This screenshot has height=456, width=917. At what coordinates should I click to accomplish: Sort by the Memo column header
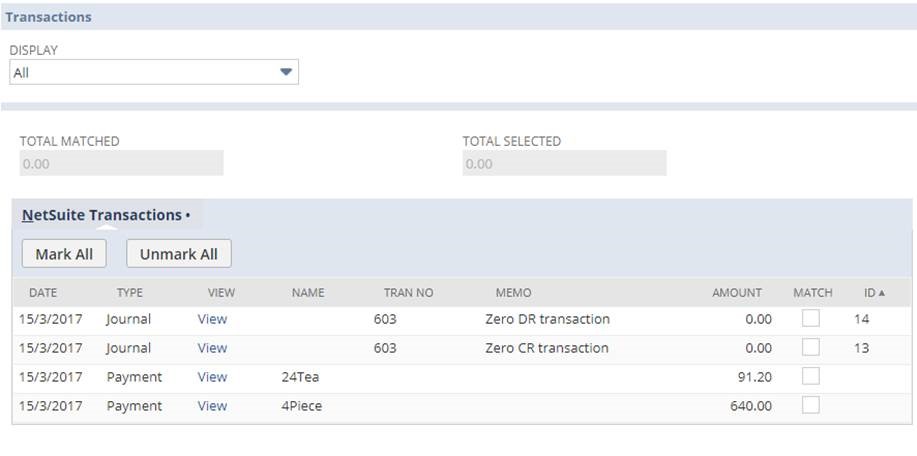(x=513, y=293)
